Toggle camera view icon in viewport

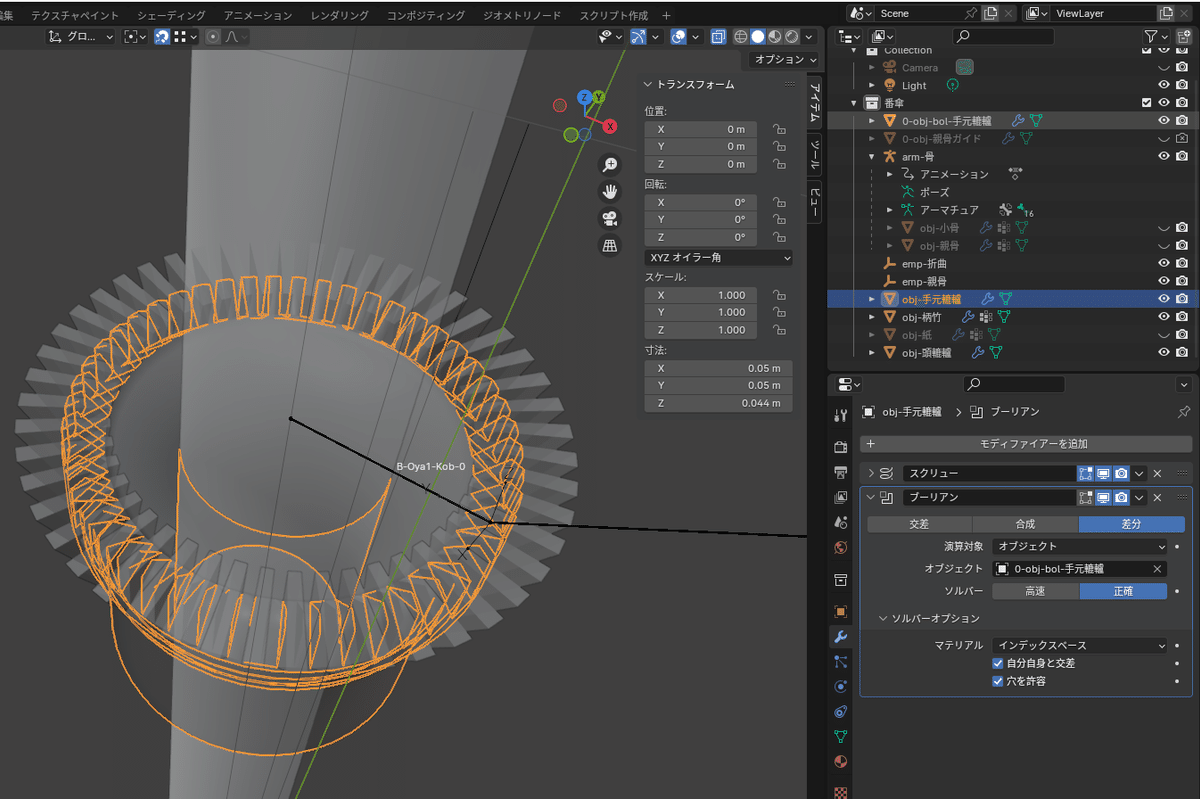tap(610, 218)
